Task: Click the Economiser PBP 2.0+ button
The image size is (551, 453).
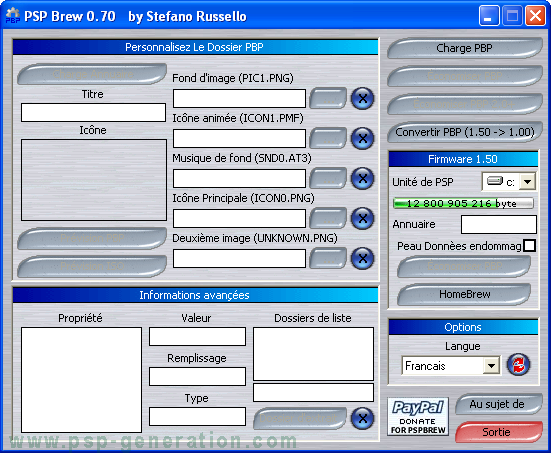Action: 465,104
